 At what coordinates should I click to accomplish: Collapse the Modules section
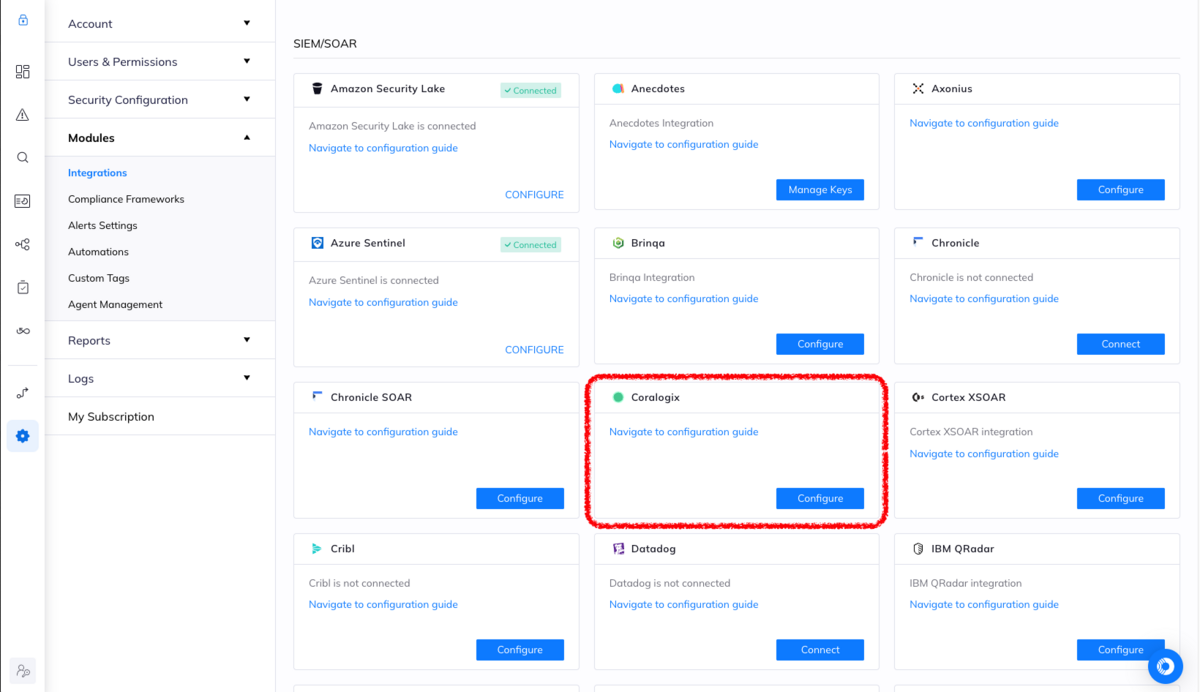pos(160,137)
